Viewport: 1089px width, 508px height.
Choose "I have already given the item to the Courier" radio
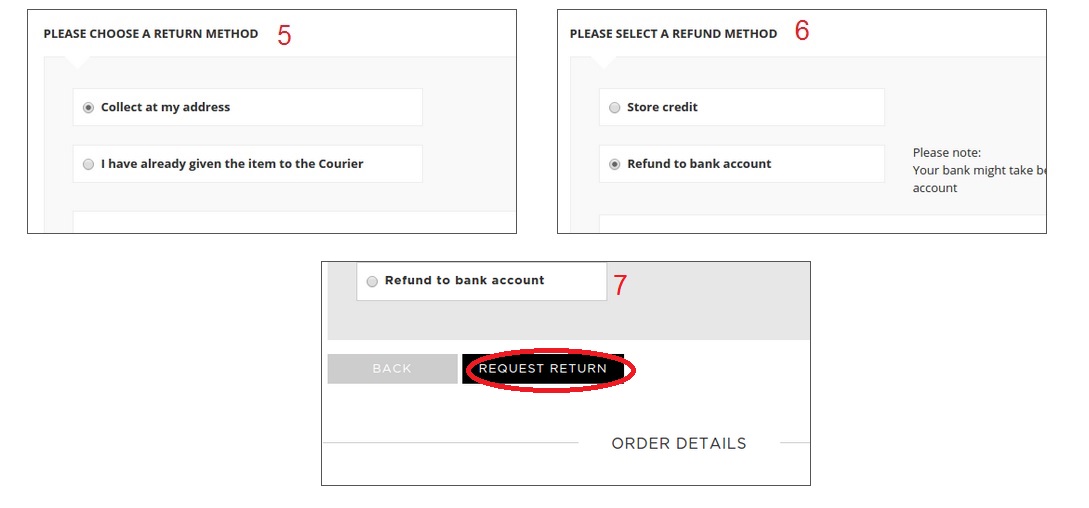click(89, 164)
